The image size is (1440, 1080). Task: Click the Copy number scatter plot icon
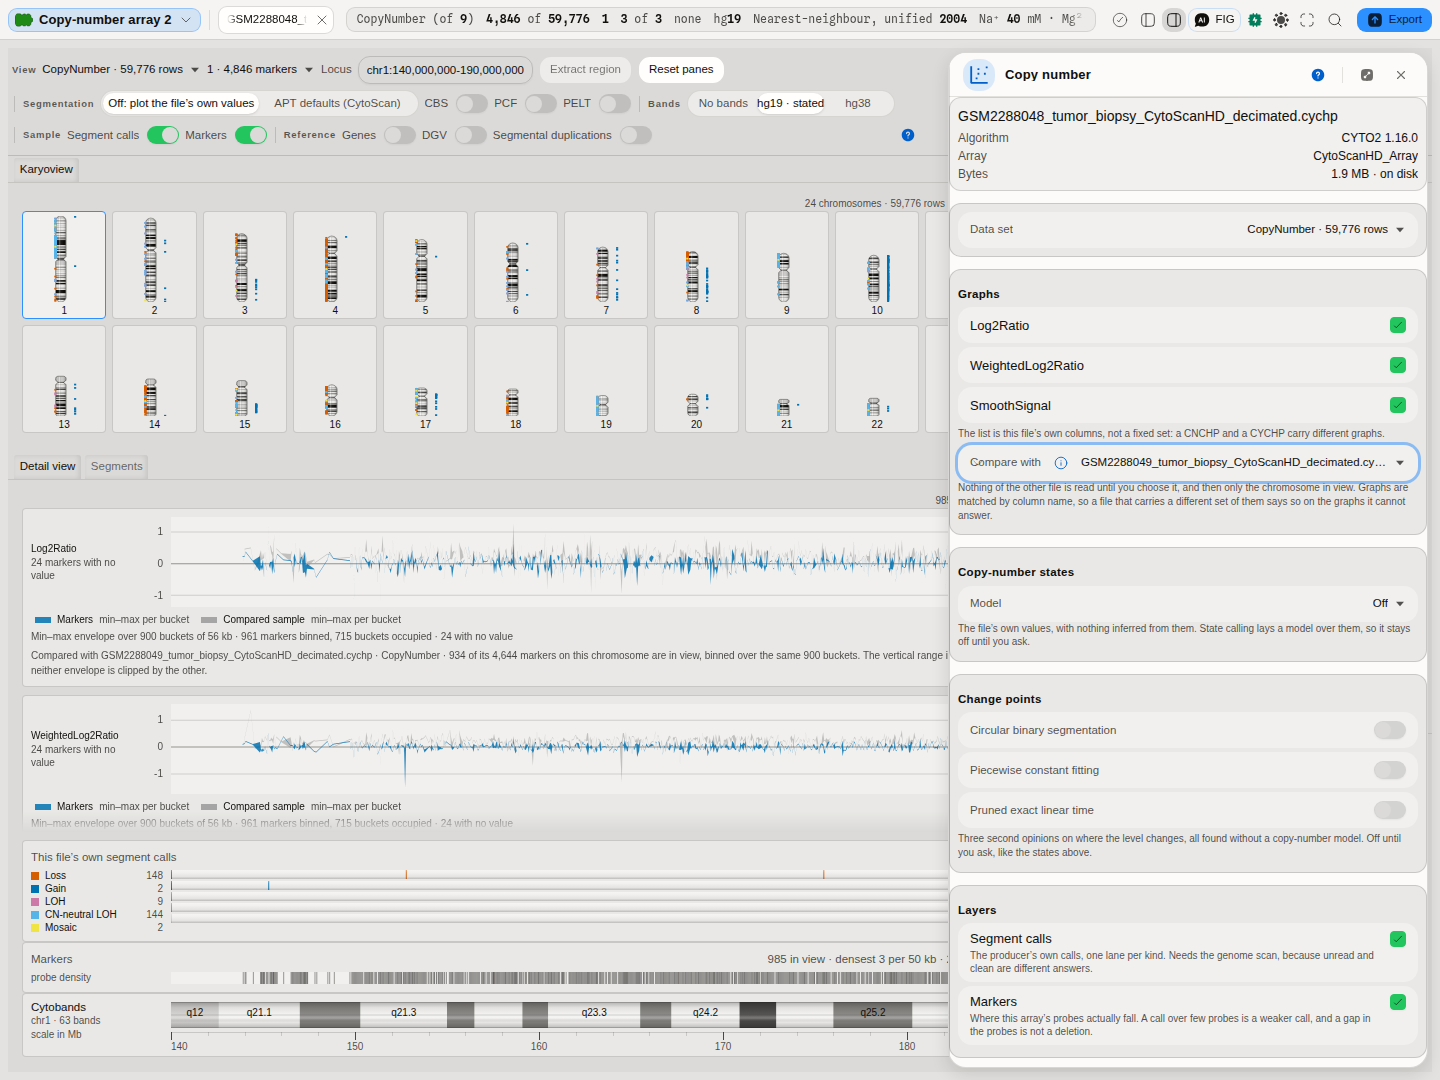pyautogui.click(x=979, y=75)
